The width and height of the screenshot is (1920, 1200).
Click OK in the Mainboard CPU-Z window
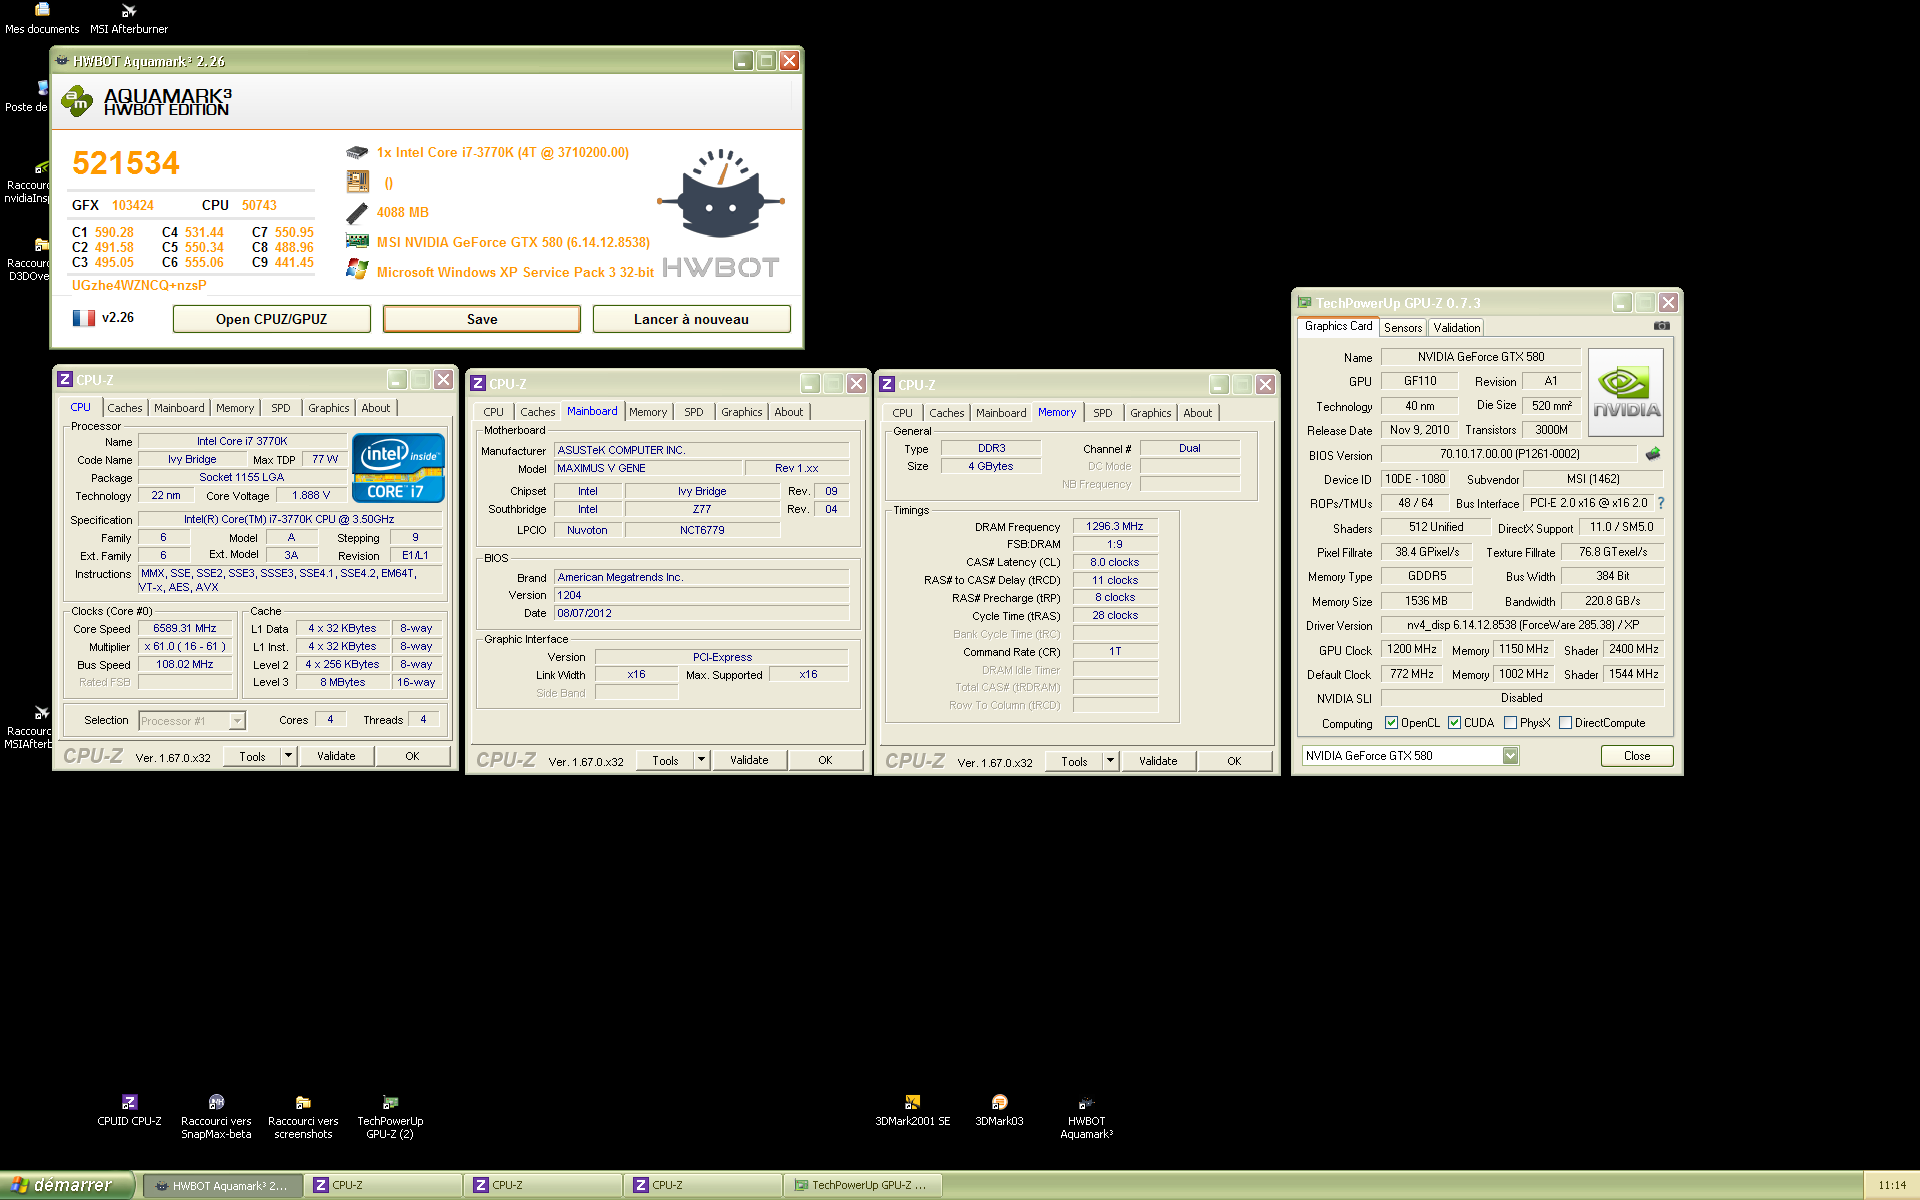click(x=825, y=760)
